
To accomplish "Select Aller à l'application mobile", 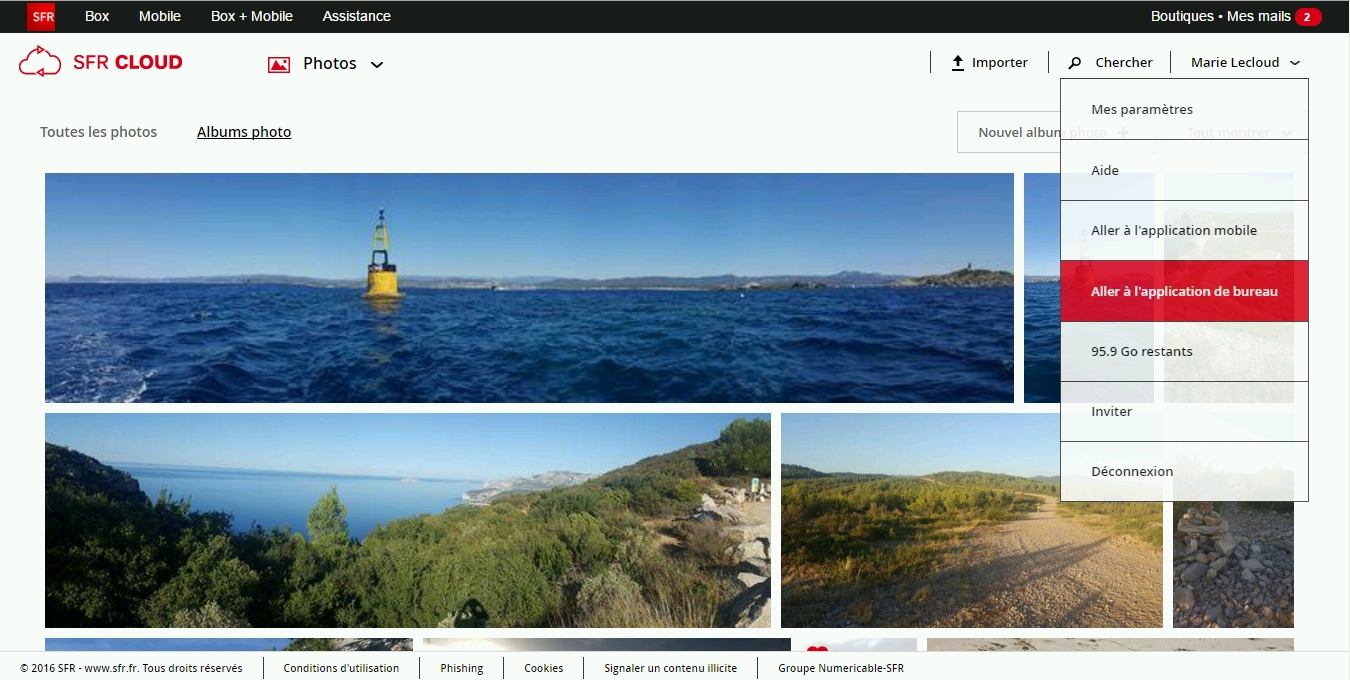I will click(x=1174, y=231).
